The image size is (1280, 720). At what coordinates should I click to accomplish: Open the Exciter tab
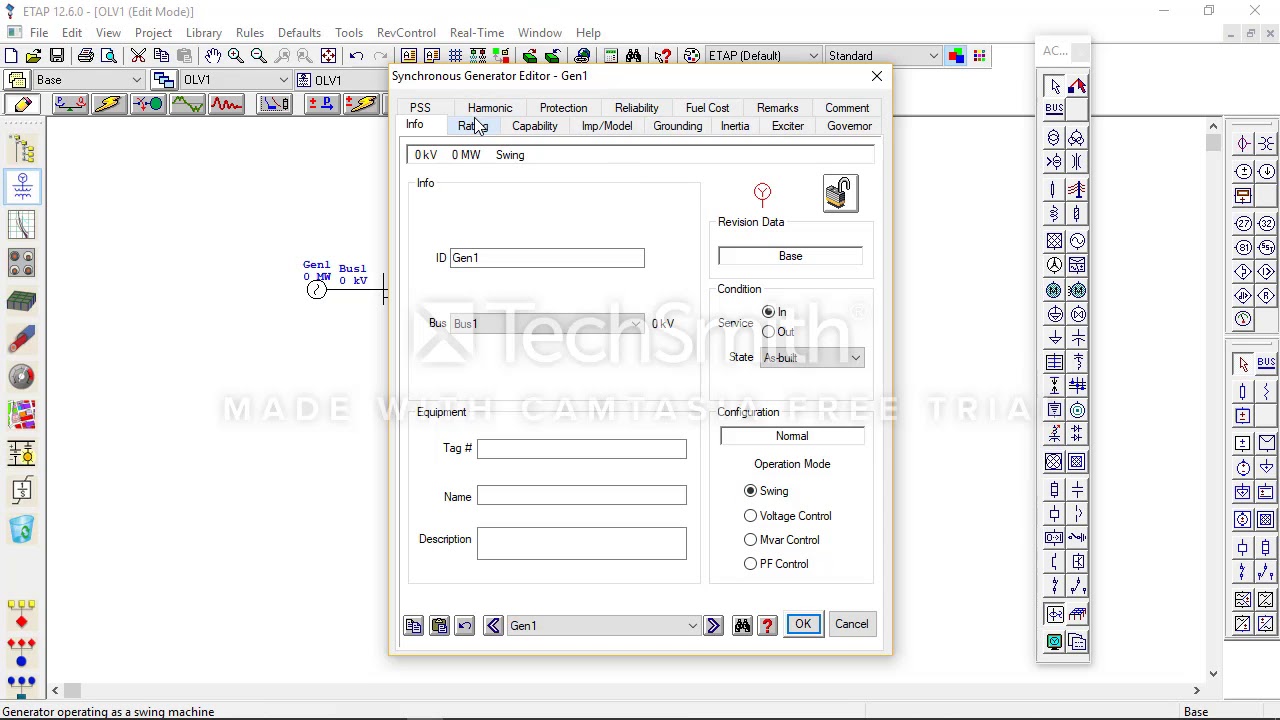788,126
